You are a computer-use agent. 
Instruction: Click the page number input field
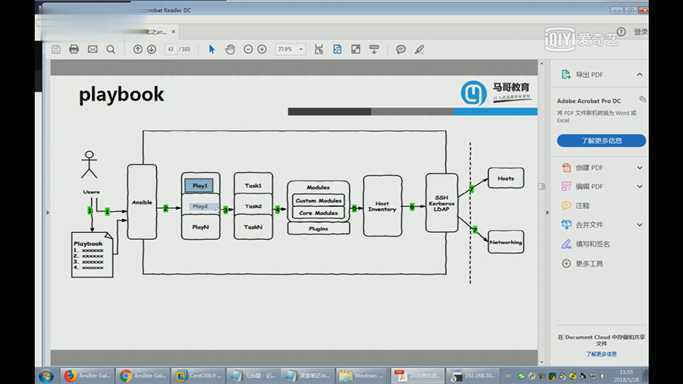172,49
